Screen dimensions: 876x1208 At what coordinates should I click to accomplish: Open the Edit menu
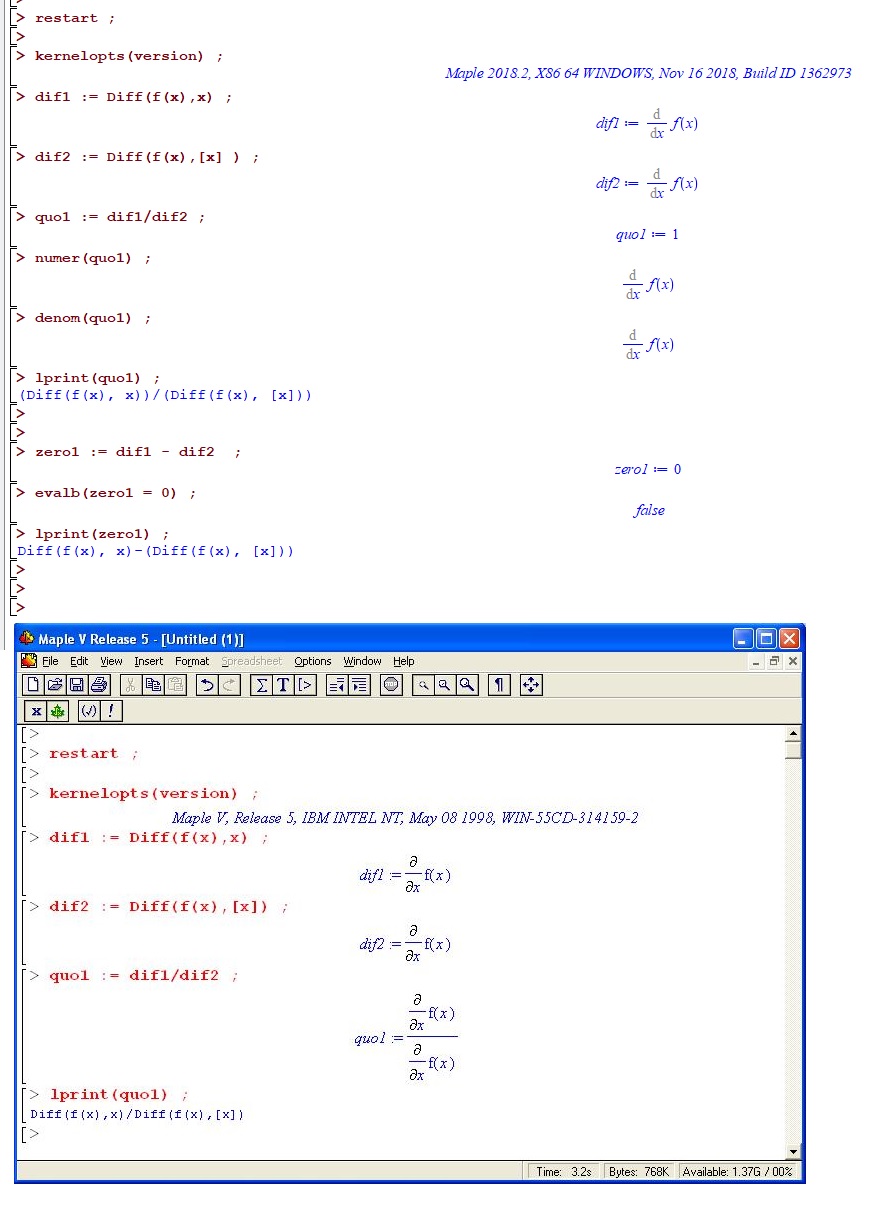click(79, 661)
